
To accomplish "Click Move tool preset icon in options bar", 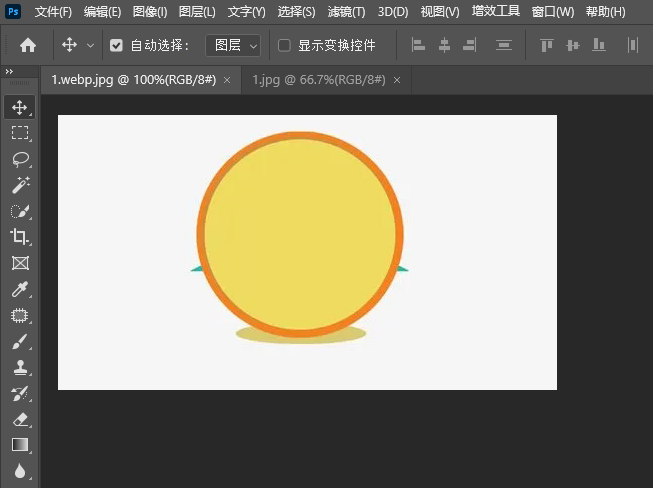I will (x=69, y=45).
